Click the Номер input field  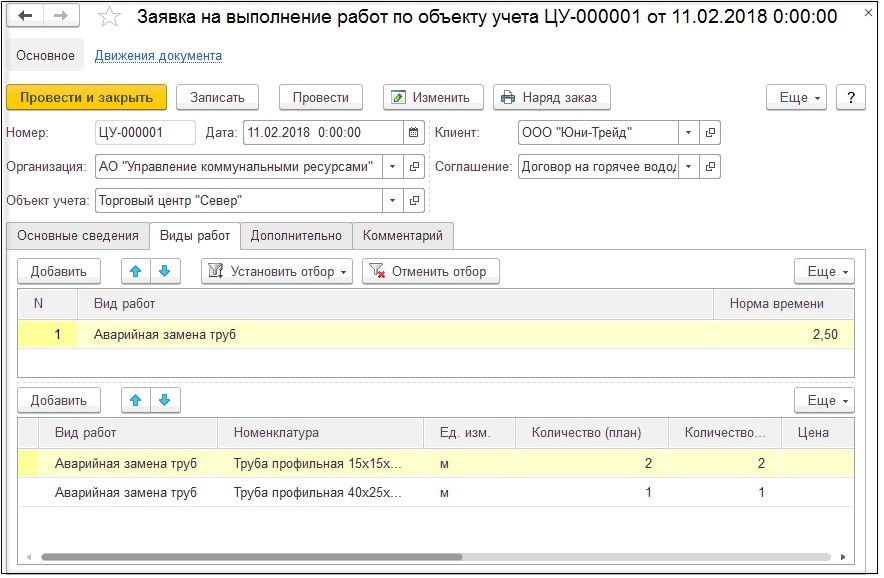coord(145,132)
